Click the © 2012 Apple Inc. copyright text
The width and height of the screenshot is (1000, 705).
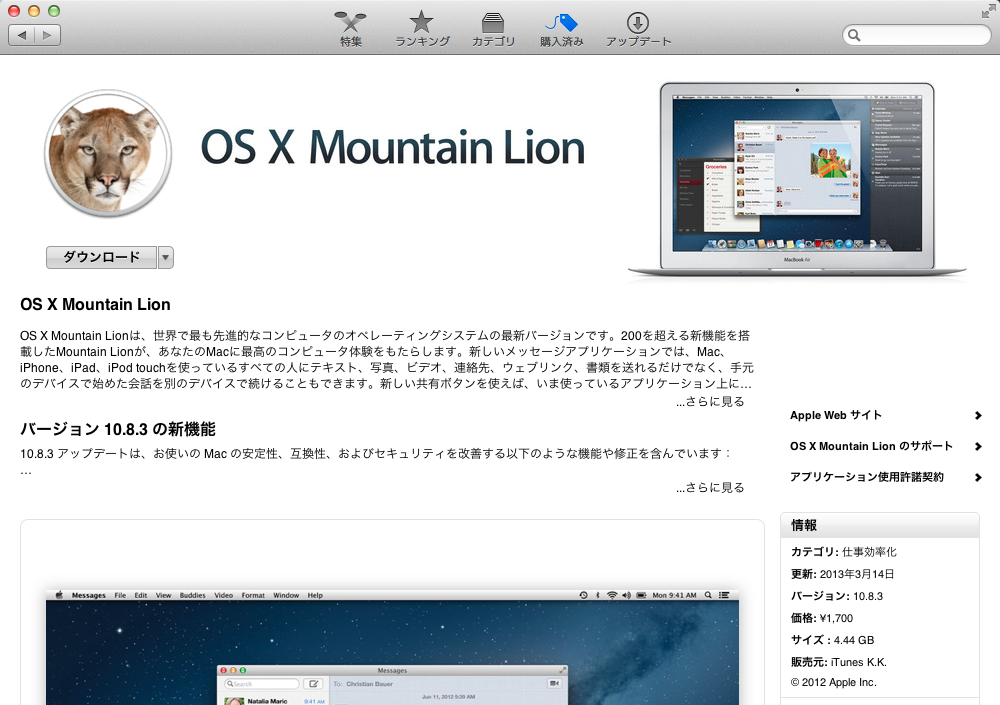tap(834, 682)
